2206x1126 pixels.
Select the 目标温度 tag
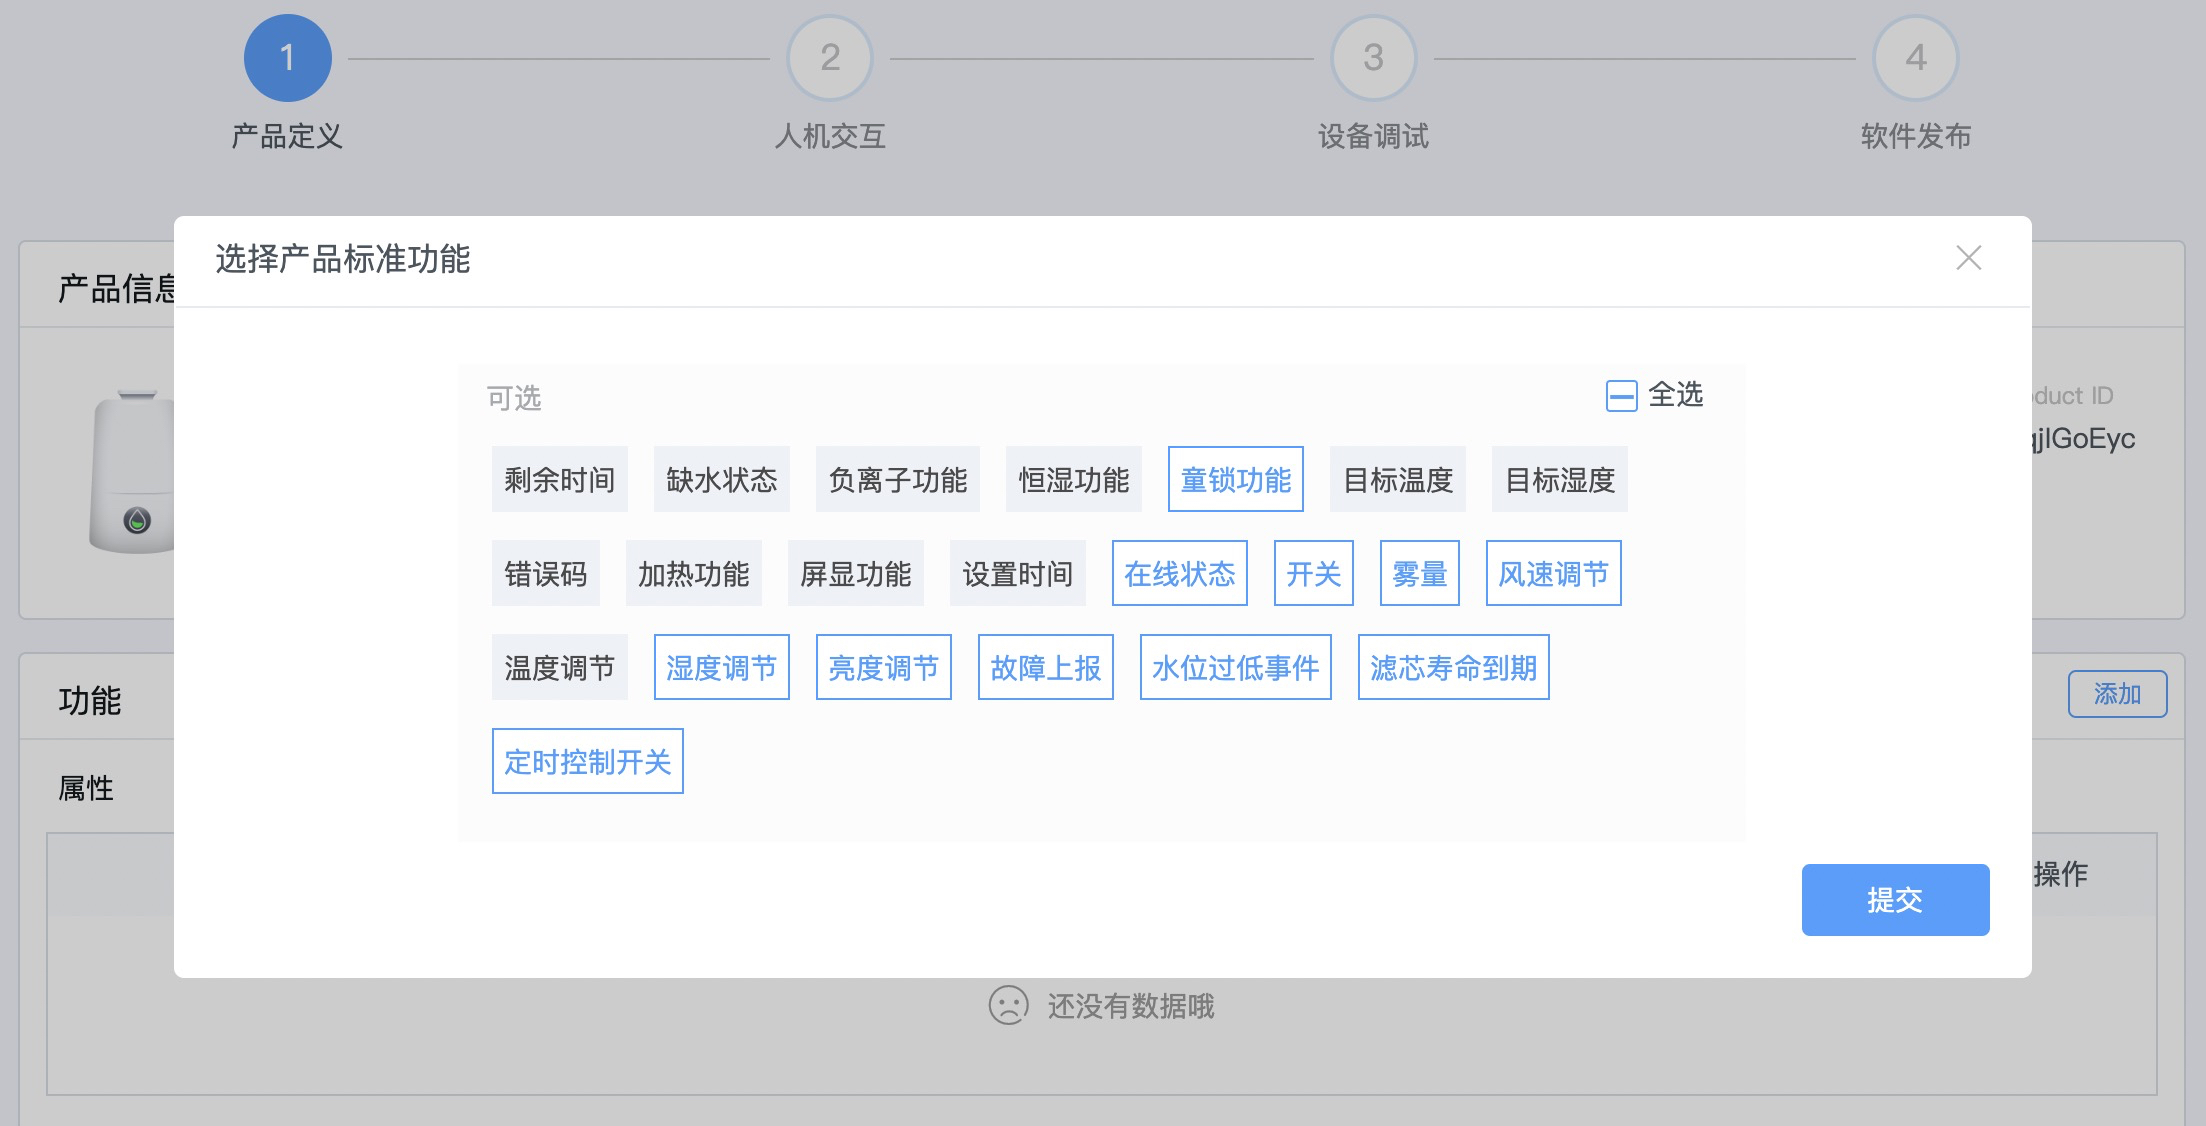[x=1397, y=480]
